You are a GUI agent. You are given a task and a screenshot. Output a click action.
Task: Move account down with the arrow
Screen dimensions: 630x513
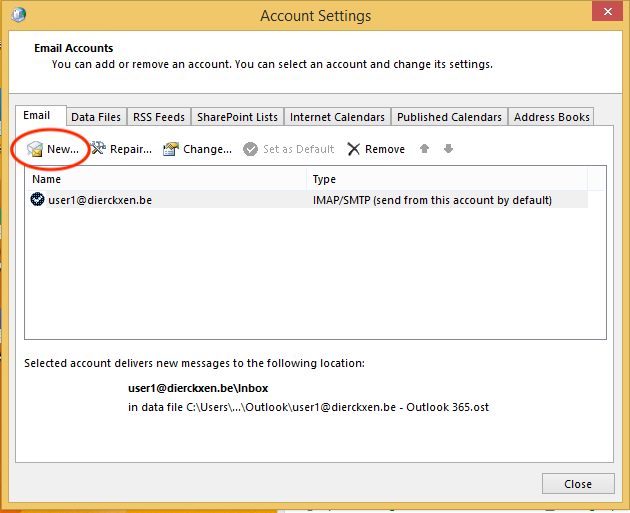448,149
